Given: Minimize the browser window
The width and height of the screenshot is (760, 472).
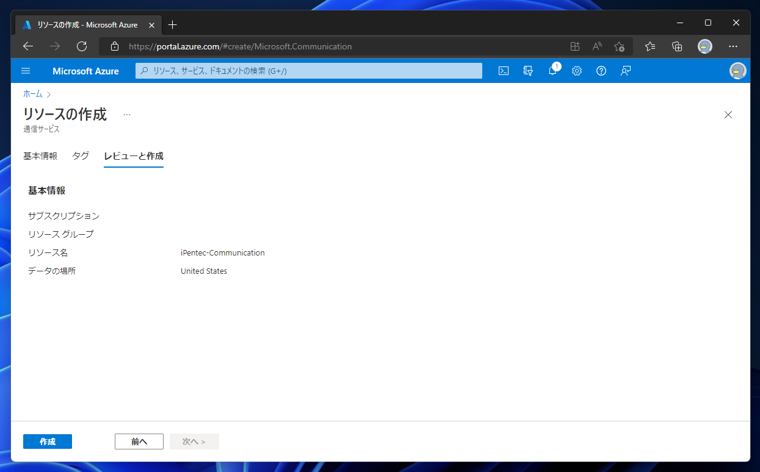Looking at the screenshot, I should tap(680, 23).
